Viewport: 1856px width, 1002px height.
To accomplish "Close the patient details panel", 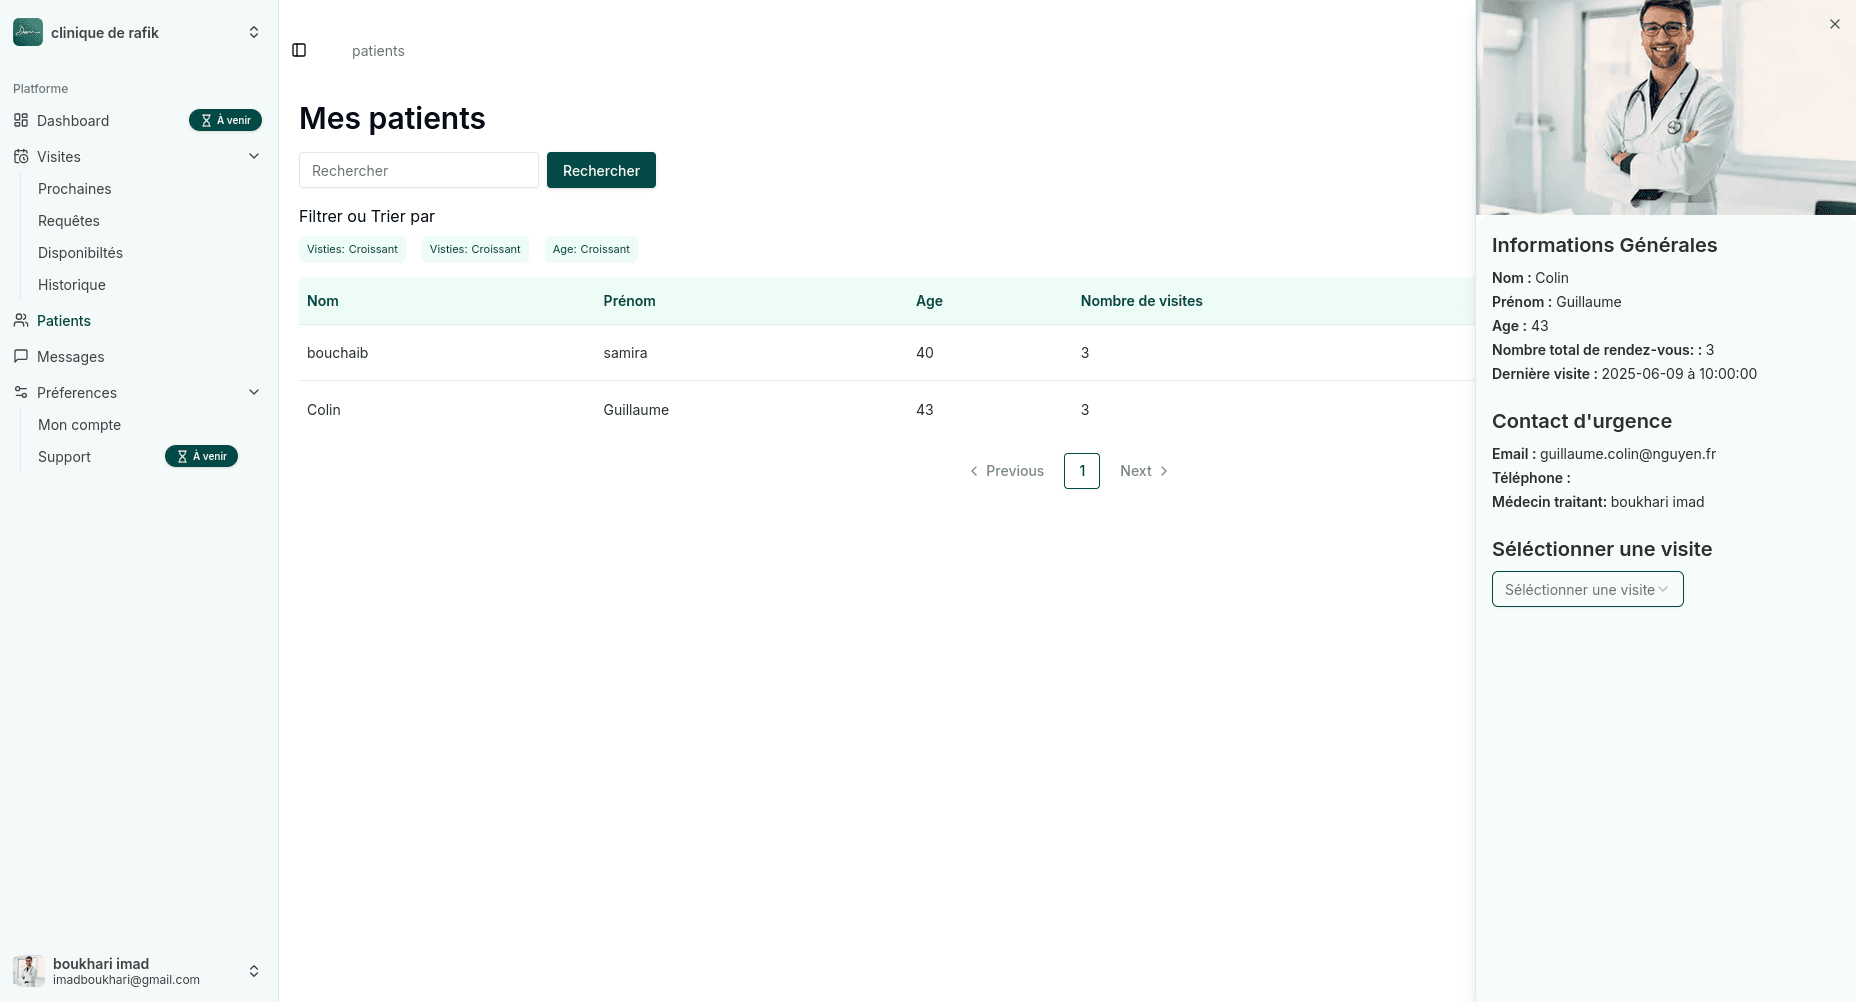I will click(x=1834, y=24).
